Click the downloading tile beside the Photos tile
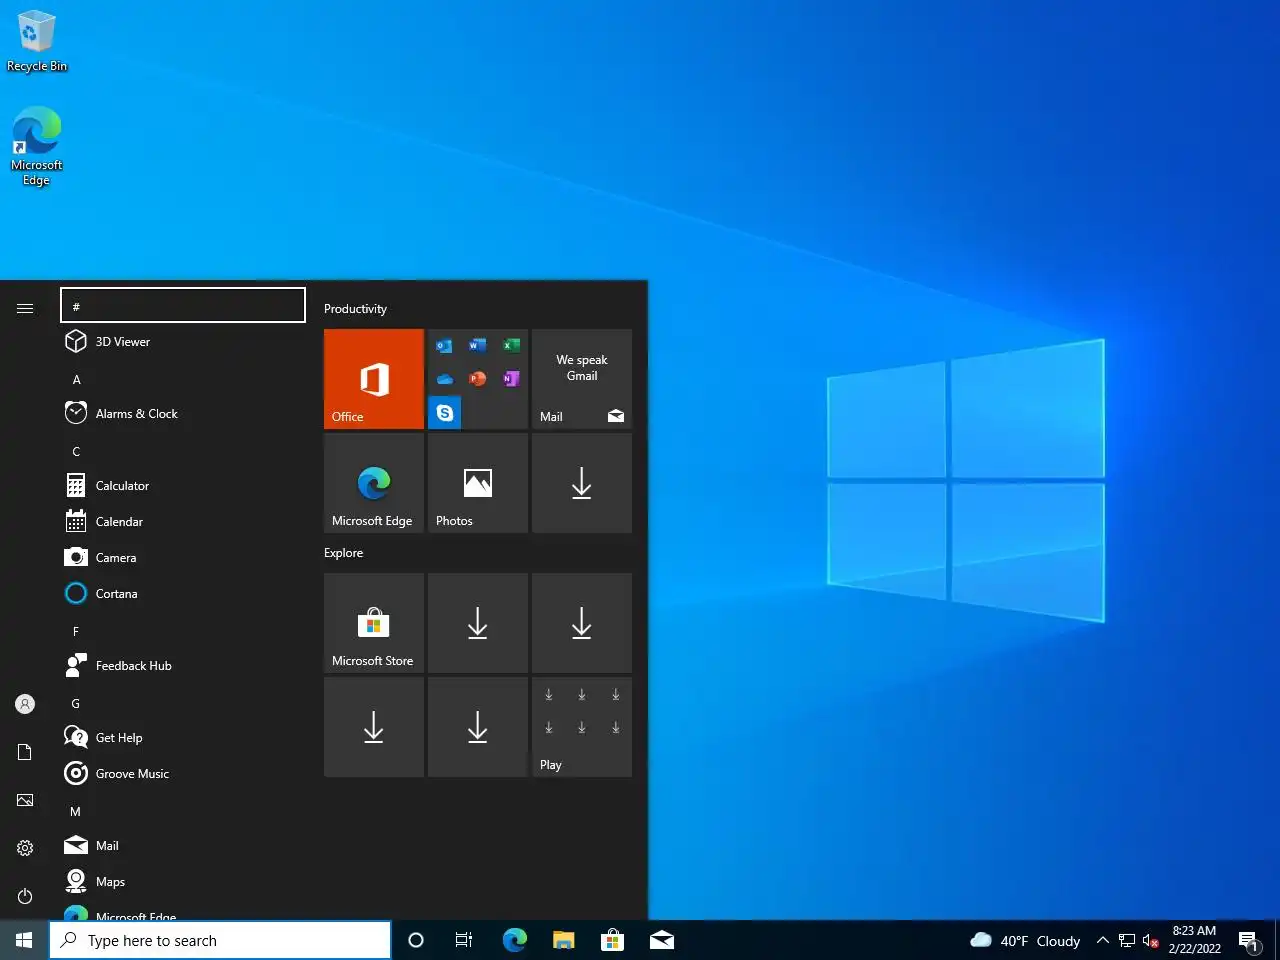 (582, 483)
